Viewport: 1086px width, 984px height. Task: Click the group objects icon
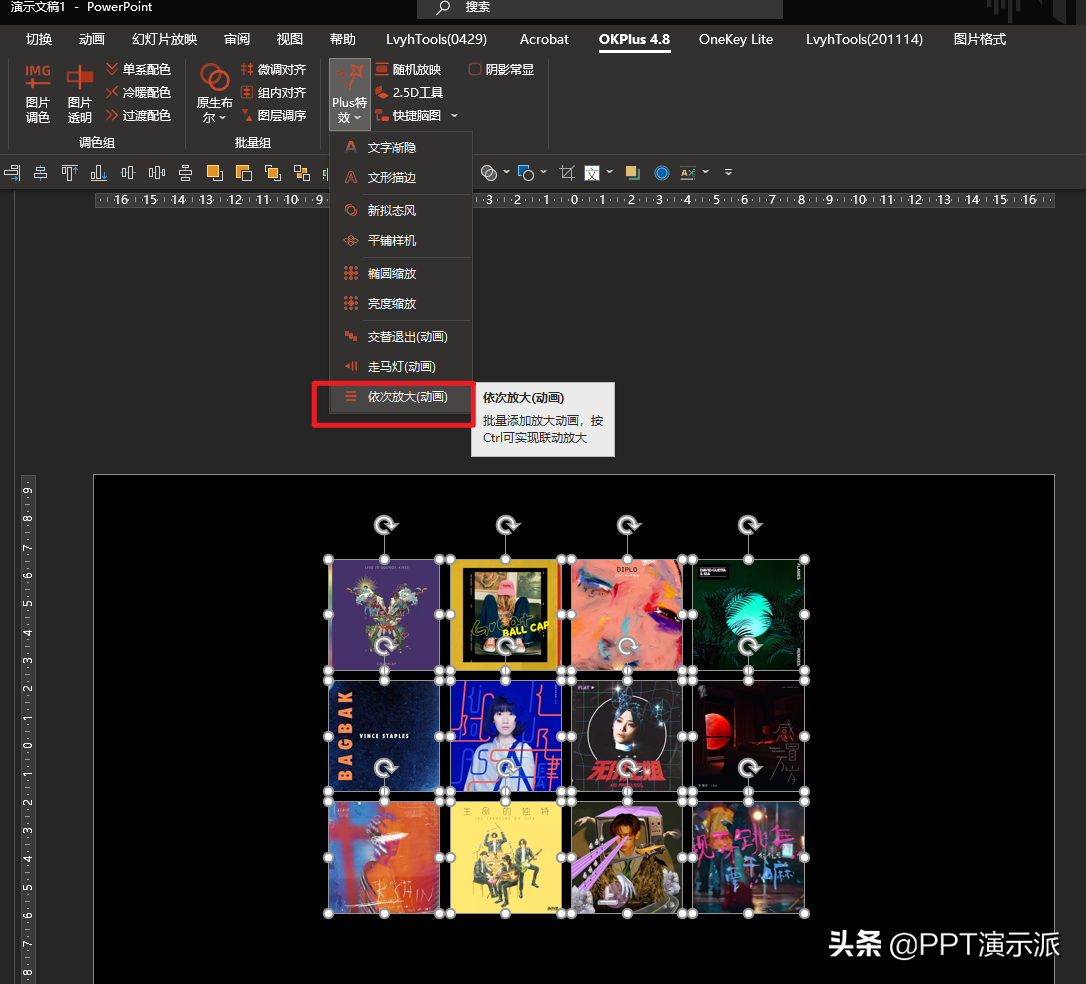point(302,172)
